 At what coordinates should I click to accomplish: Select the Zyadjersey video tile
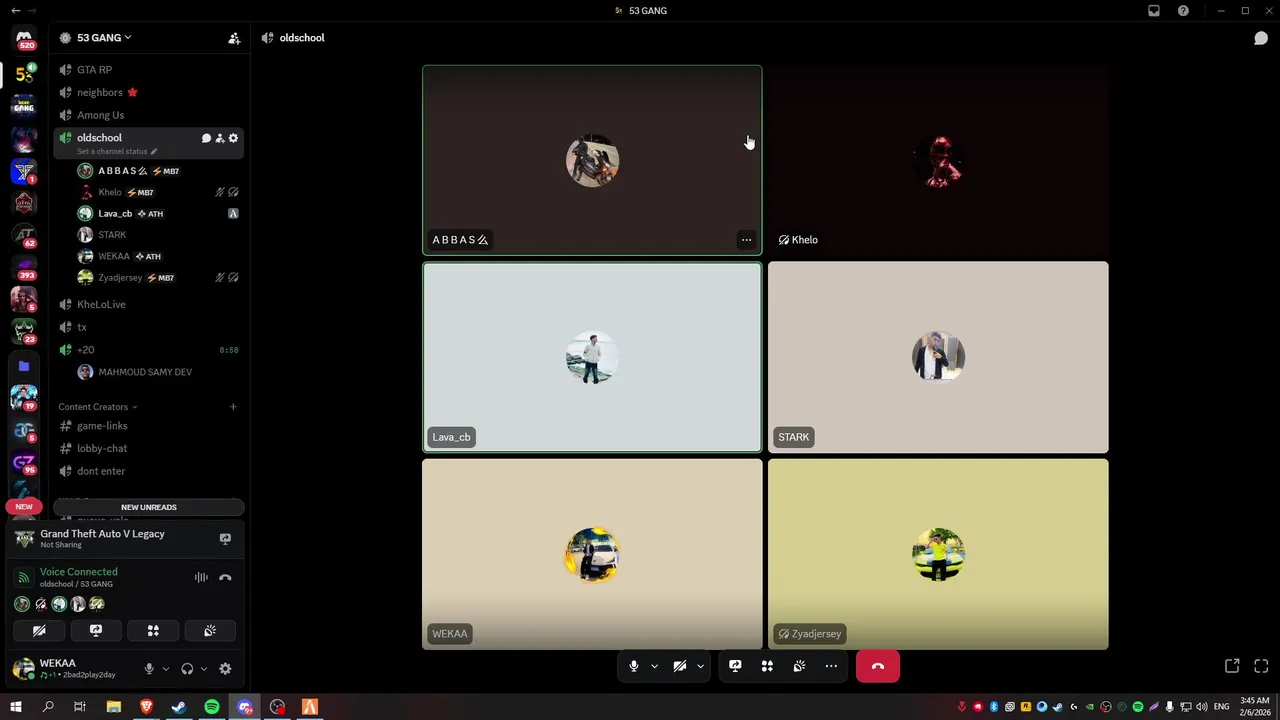pos(938,554)
